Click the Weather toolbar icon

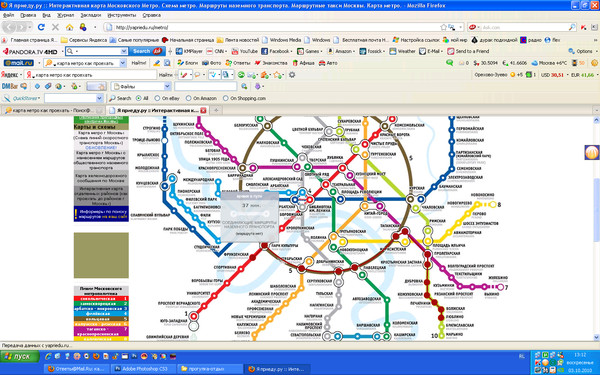[x=402, y=51]
